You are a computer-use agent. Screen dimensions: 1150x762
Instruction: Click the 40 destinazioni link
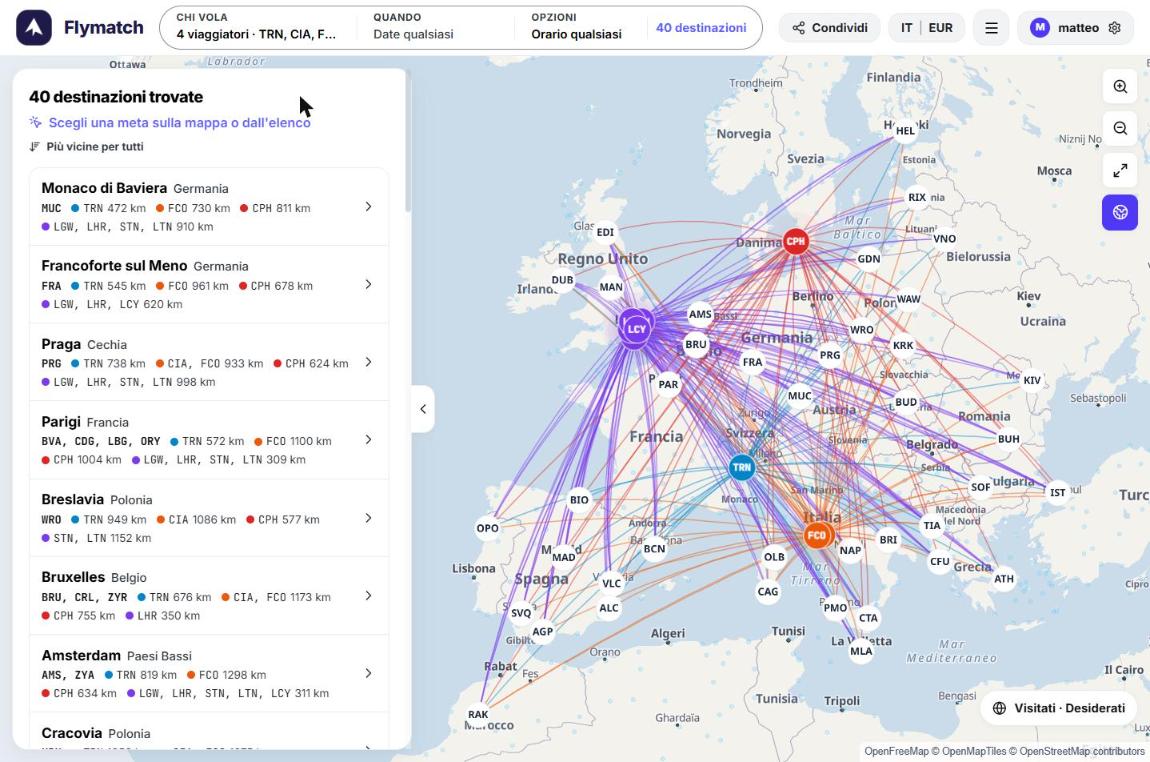pyautogui.click(x=701, y=28)
